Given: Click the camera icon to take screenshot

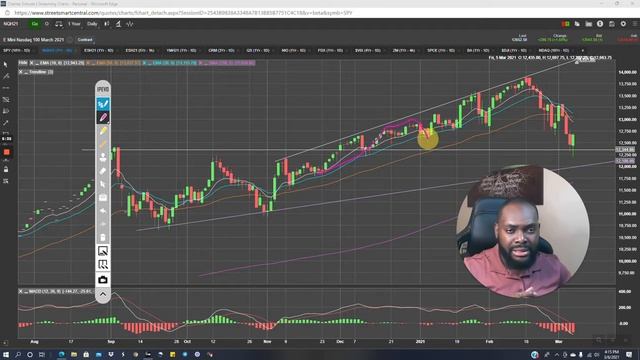Looking at the screenshot, I should pos(103,280).
